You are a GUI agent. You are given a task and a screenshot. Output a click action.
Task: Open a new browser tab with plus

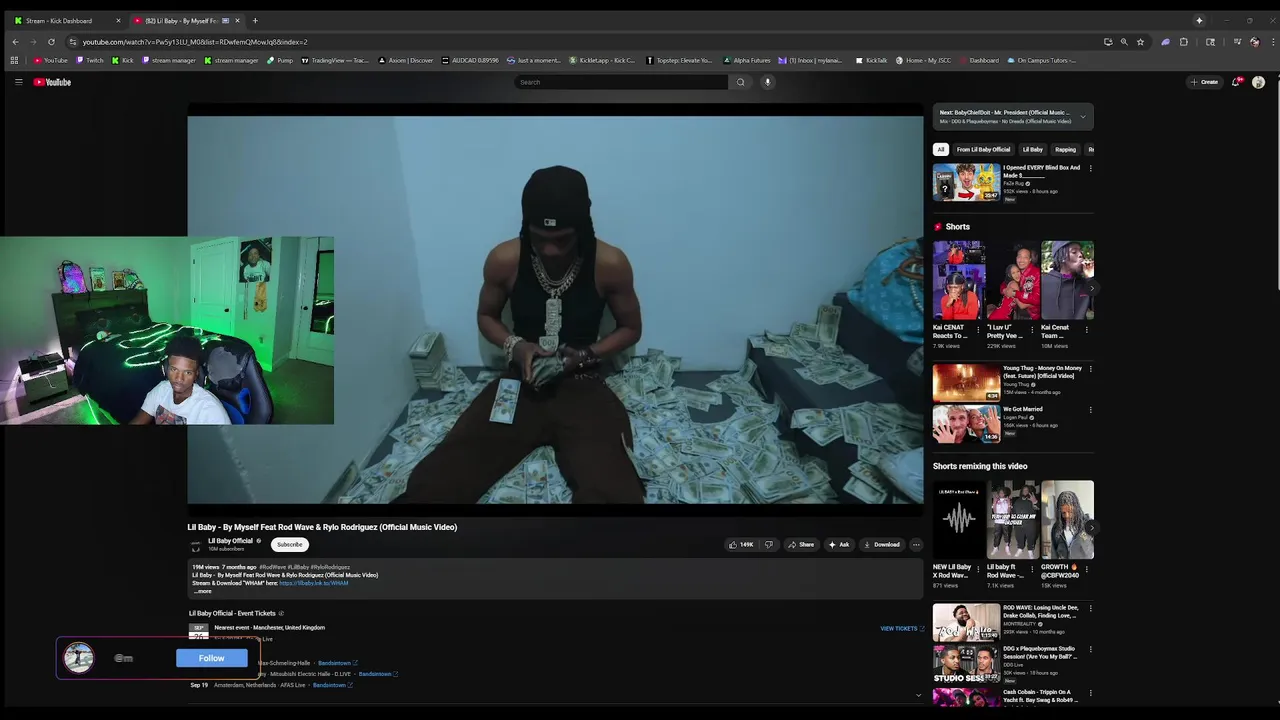coord(255,20)
